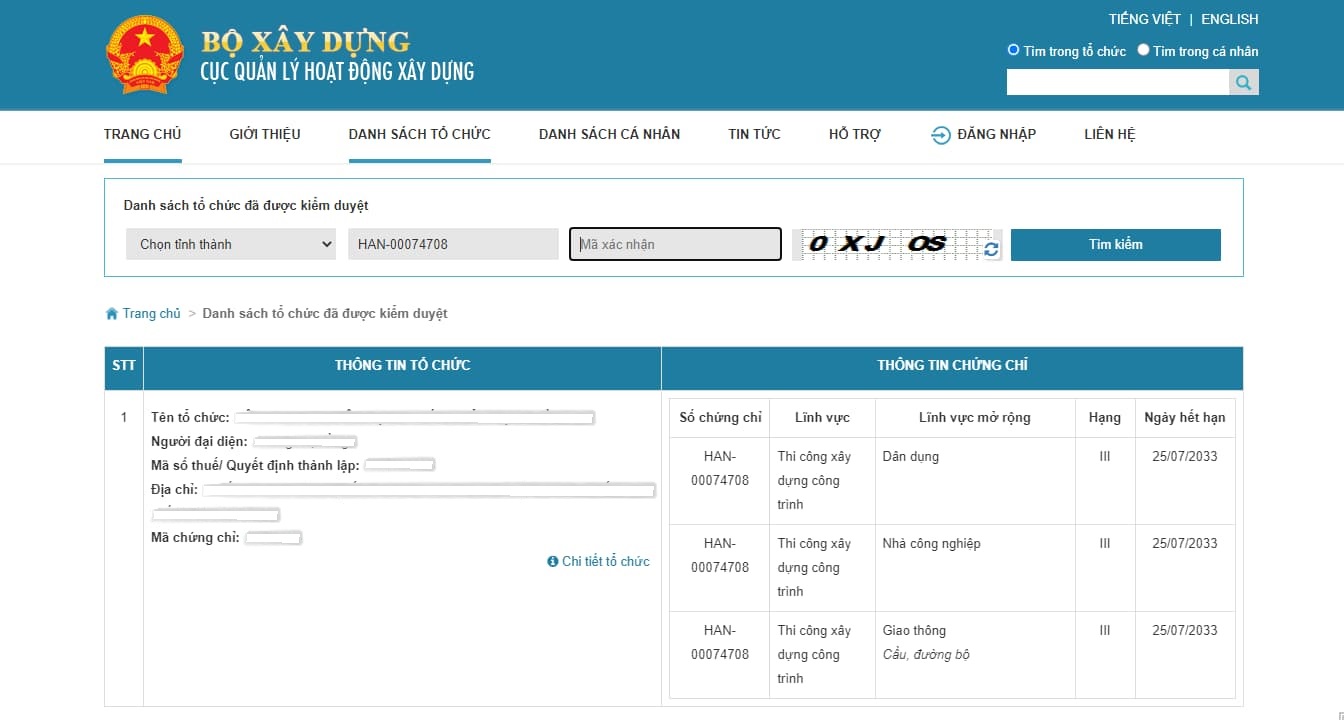
Task: Click the 'Tên tổ chức:' label
Action: tap(190, 418)
